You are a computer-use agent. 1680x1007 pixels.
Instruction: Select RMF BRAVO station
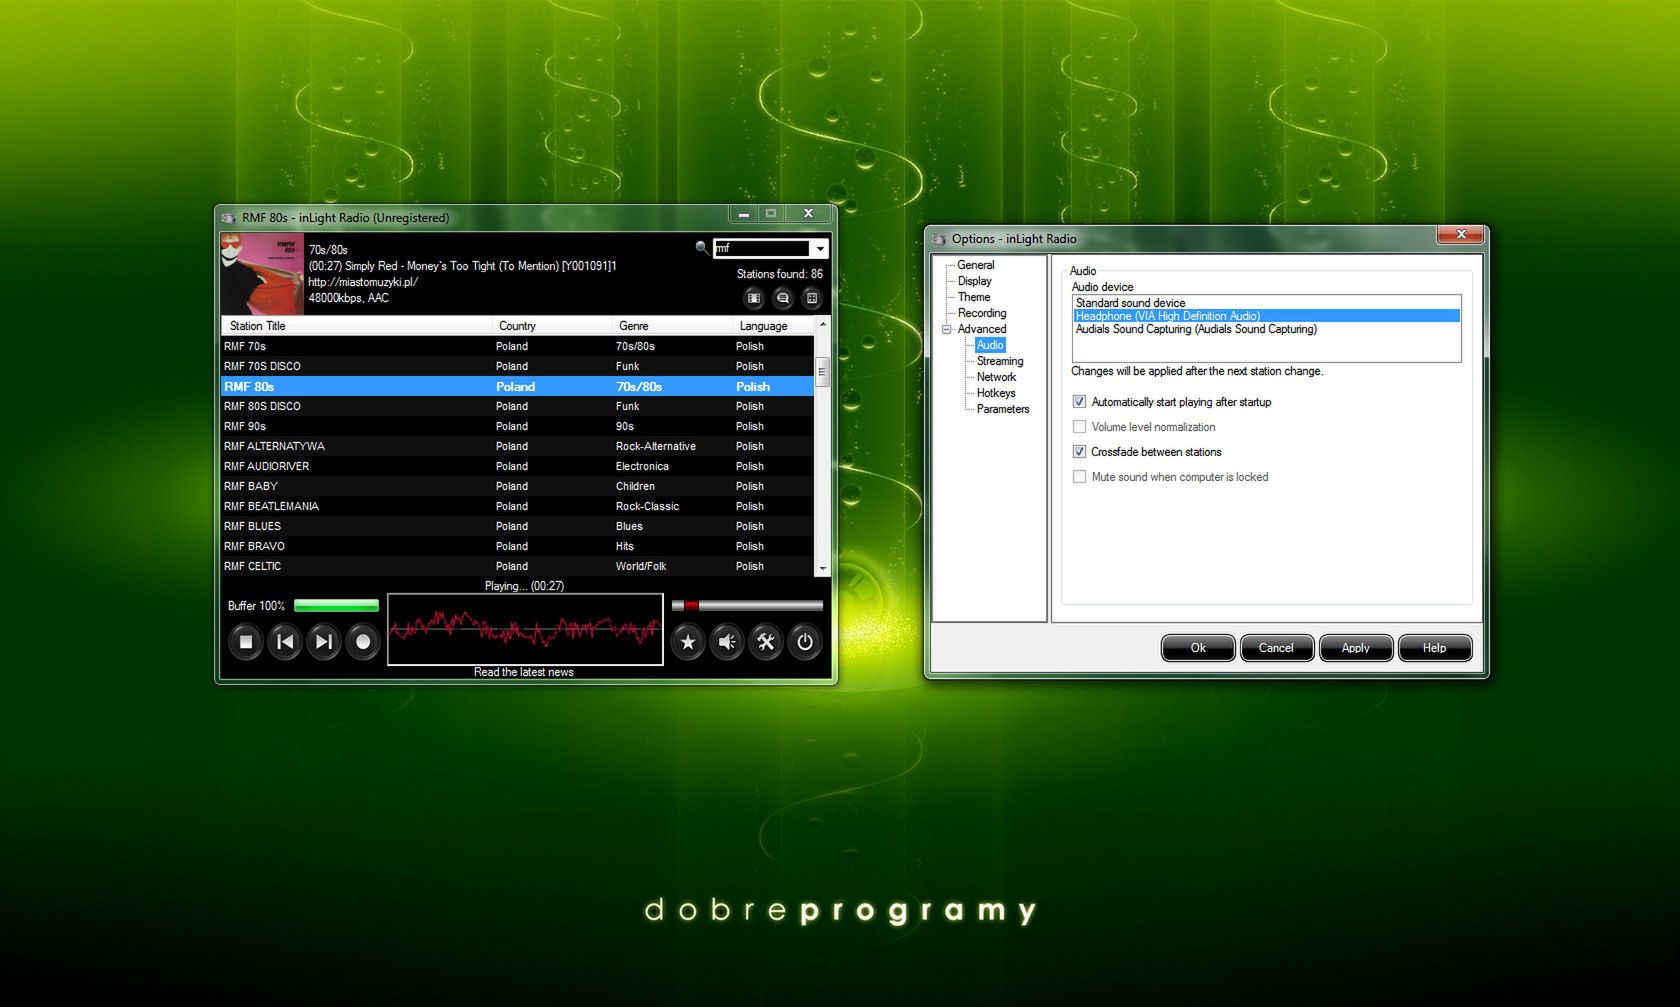point(518,546)
